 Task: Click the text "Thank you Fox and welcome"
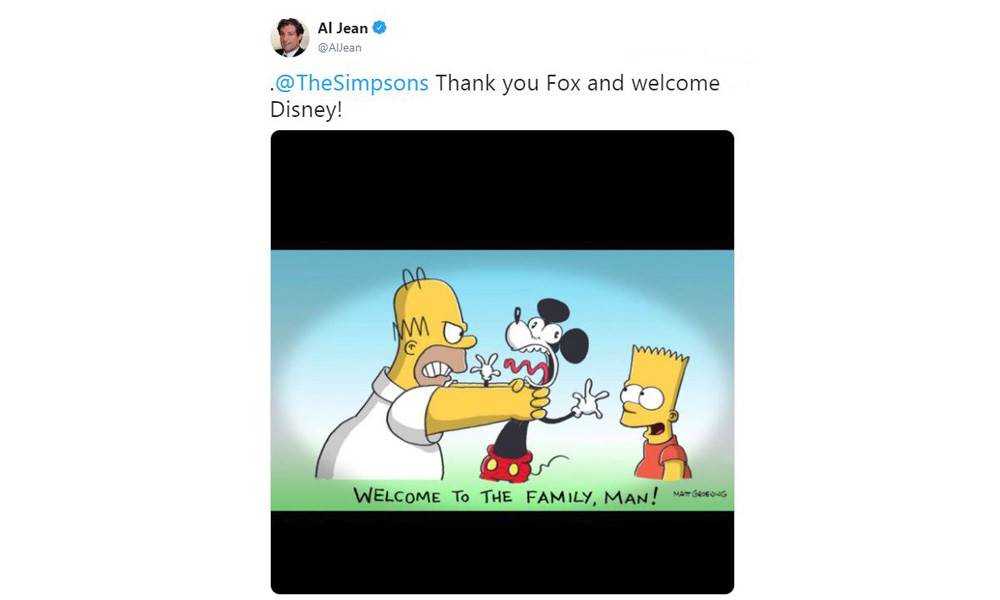coord(578,83)
